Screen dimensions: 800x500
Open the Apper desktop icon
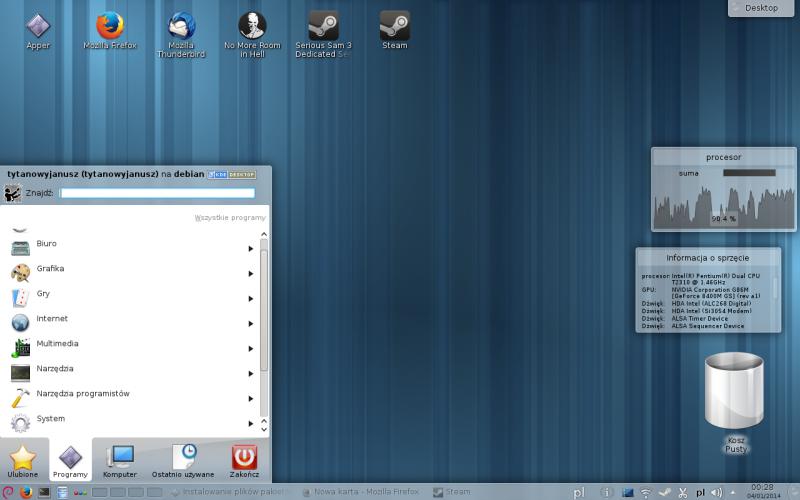point(38,25)
